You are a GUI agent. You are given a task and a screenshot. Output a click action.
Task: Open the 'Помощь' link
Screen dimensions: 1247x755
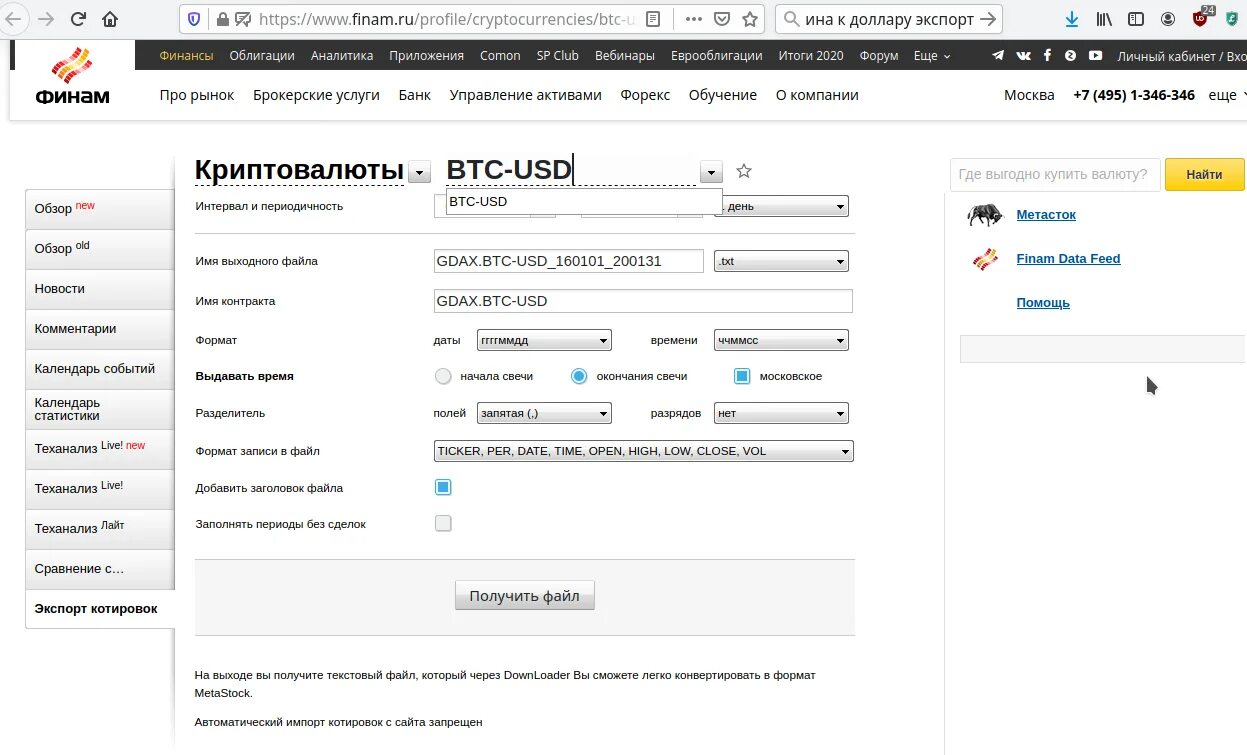point(1043,302)
